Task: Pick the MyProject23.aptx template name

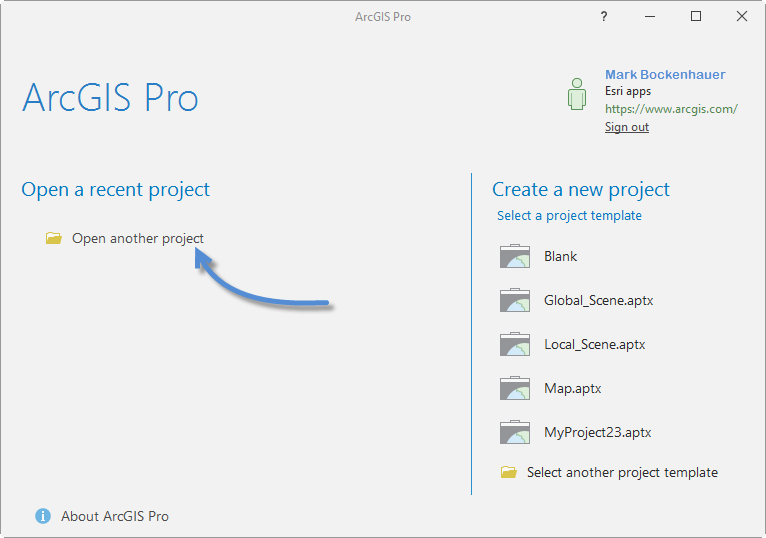Action: coord(597,432)
